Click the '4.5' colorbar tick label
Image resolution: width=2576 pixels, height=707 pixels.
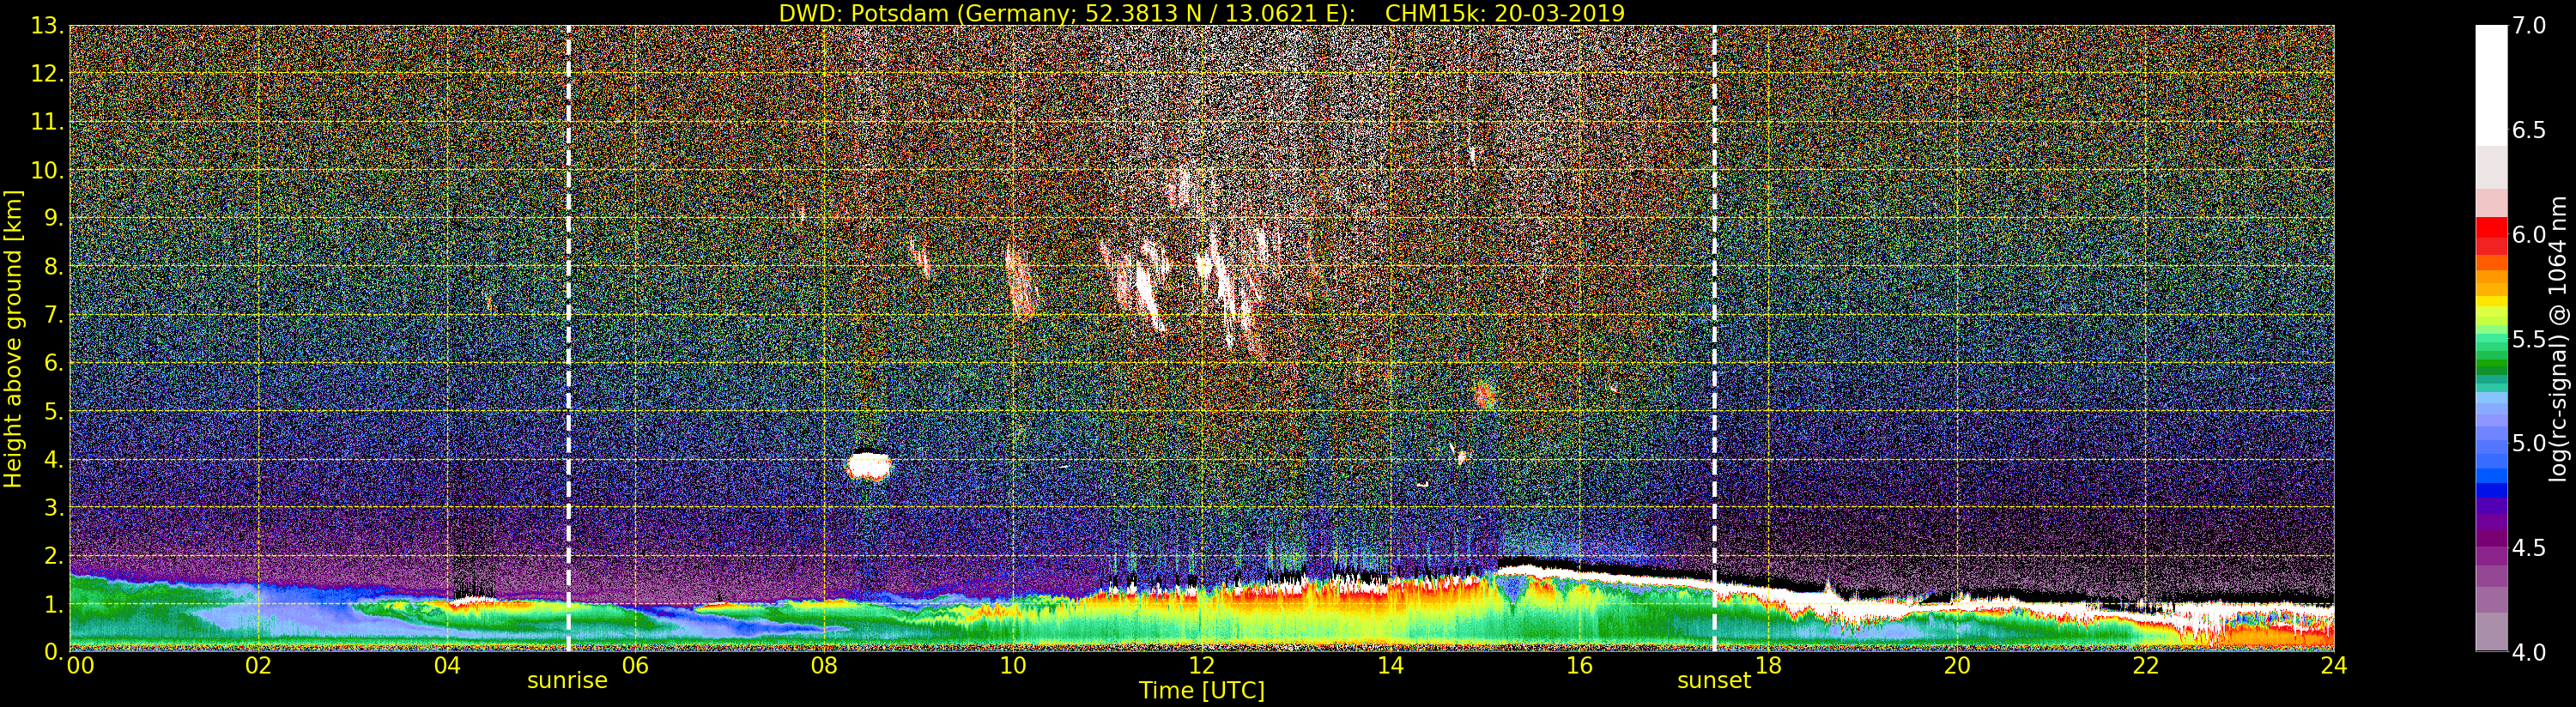click(2529, 547)
